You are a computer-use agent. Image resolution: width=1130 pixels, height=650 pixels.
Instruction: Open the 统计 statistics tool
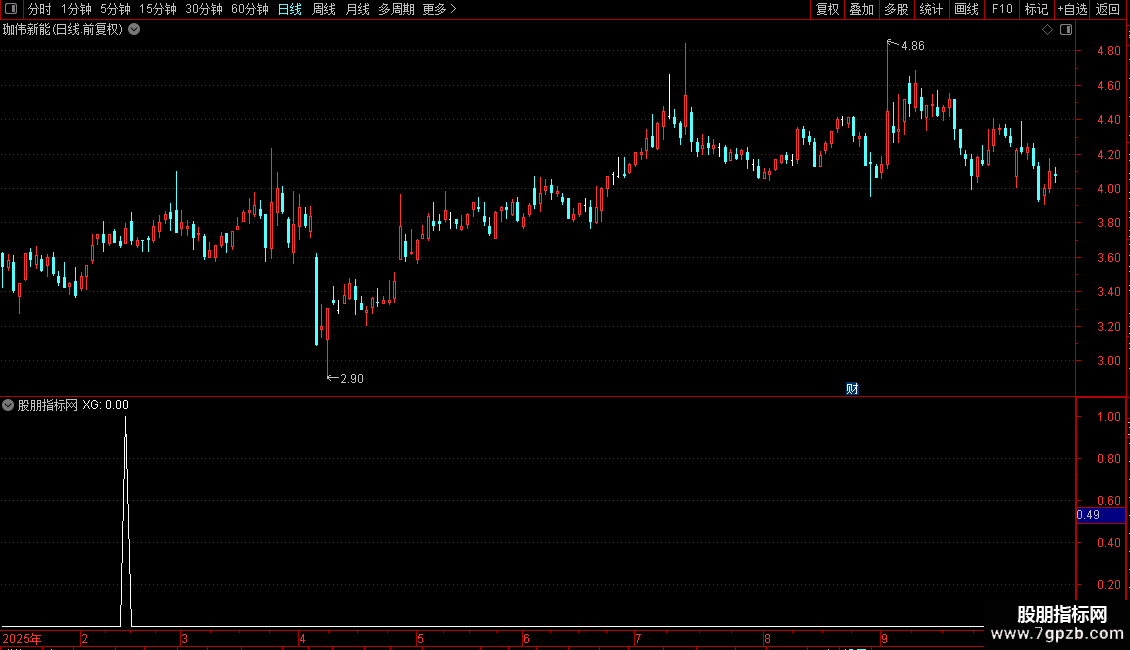click(x=931, y=9)
